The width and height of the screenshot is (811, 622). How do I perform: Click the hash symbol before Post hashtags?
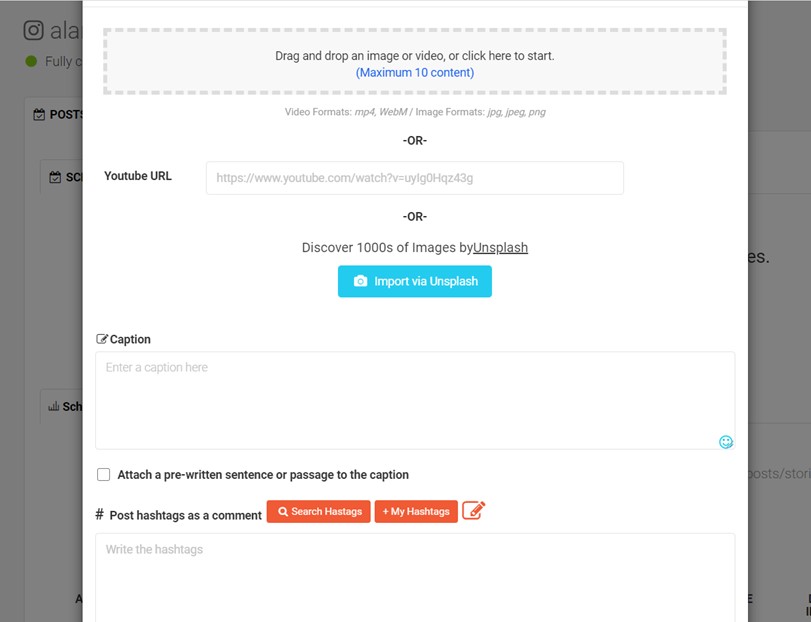click(x=99, y=514)
